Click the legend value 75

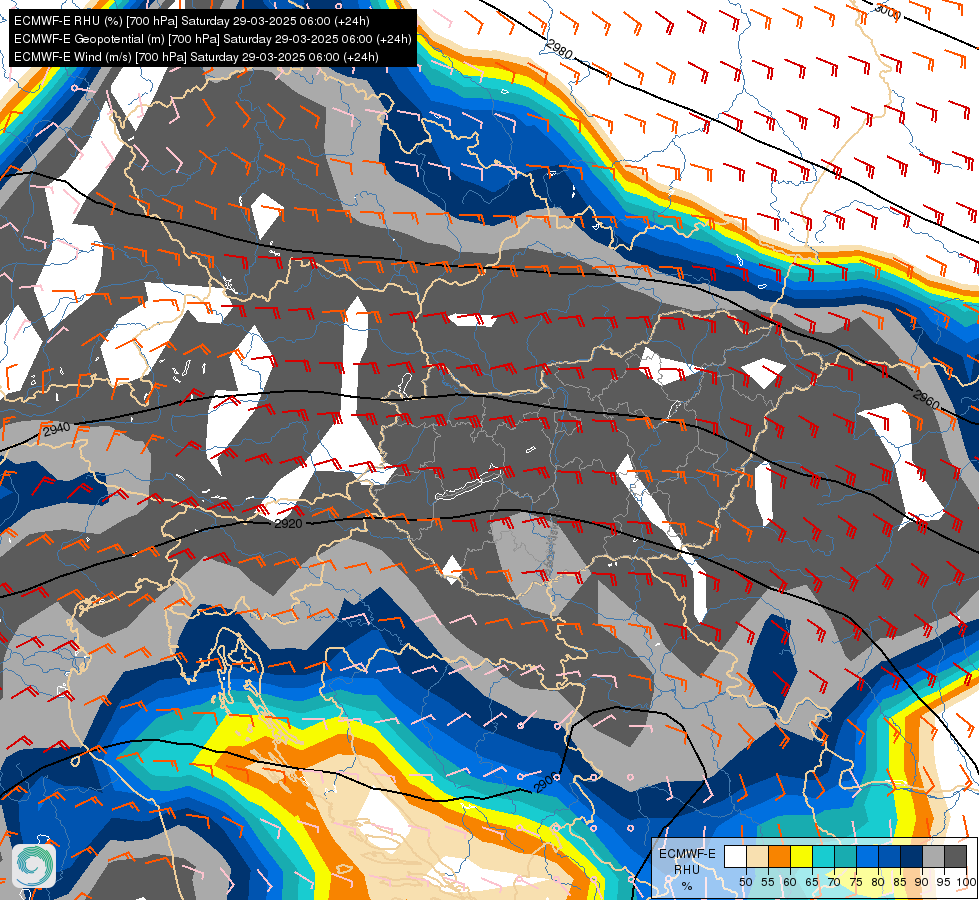pos(856,882)
